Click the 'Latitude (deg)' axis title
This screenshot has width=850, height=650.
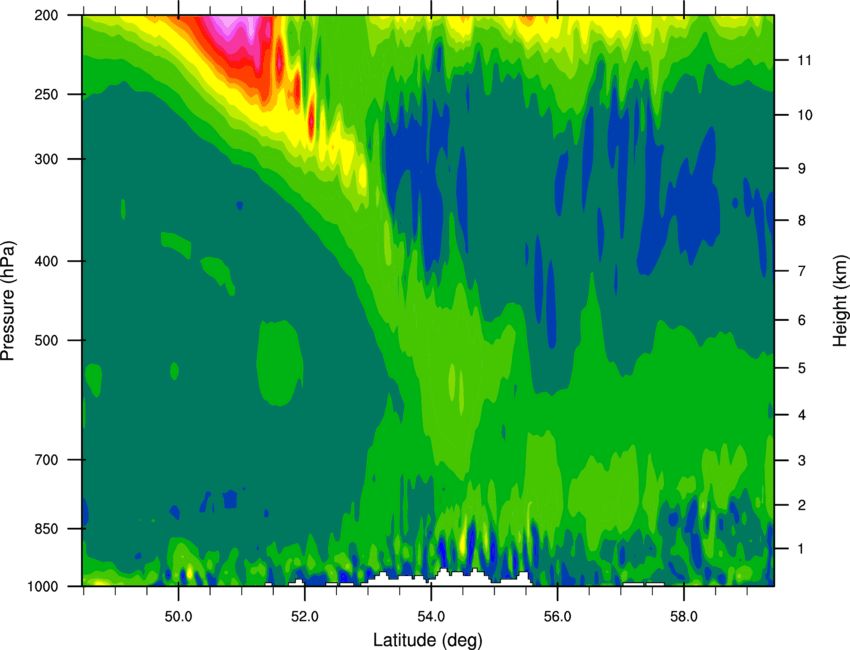pyautogui.click(x=428, y=640)
